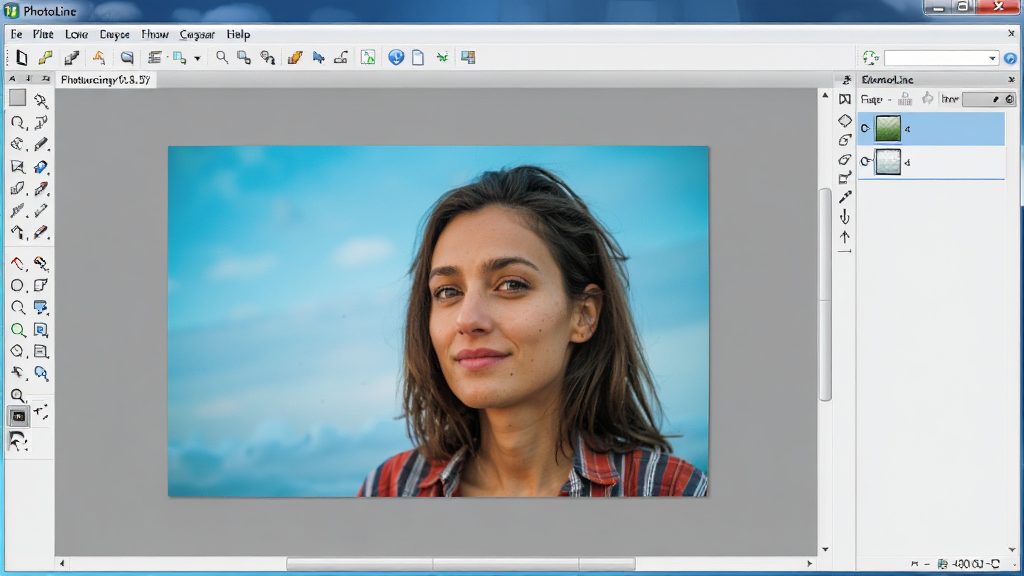Click the blank blue page toolbar icon
Screen dimensions: 1024x576
coord(418,57)
